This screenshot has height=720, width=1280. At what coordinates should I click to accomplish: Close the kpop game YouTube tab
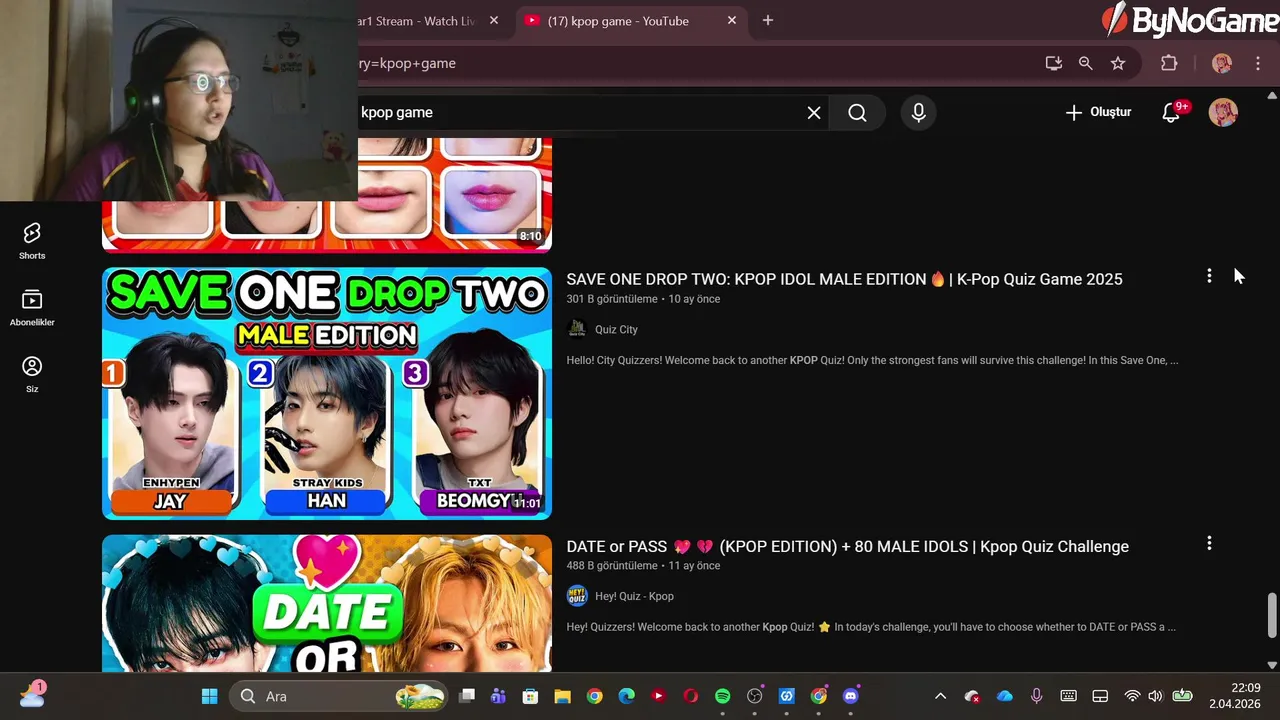coord(732,20)
